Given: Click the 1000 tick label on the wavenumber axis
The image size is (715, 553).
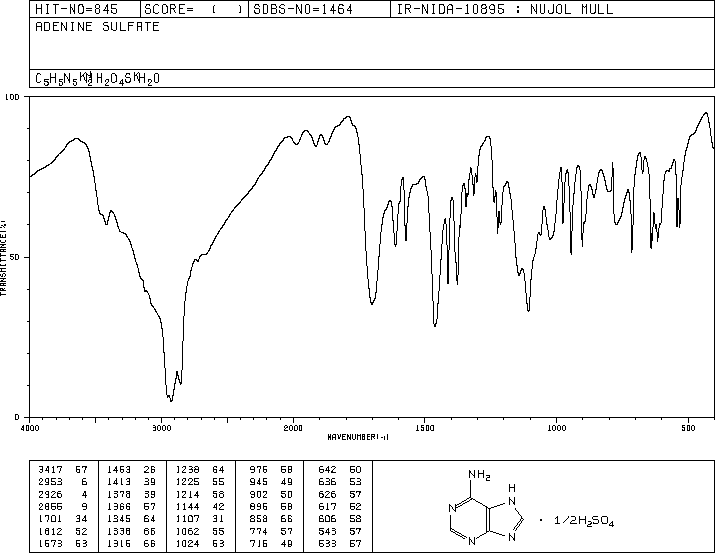Looking at the screenshot, I should coord(556,428).
